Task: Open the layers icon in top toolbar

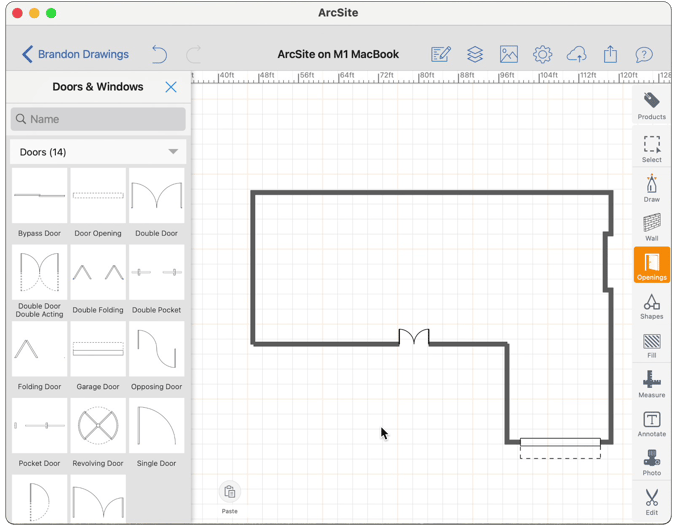Action: 475,54
